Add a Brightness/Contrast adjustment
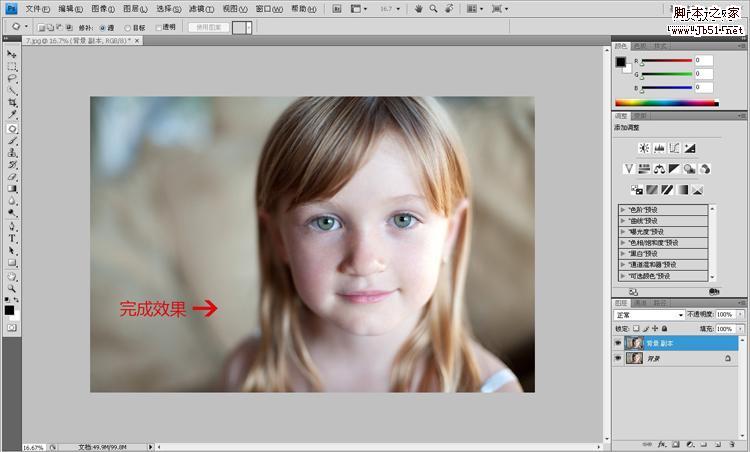The height and width of the screenshot is (452, 750). coord(644,148)
